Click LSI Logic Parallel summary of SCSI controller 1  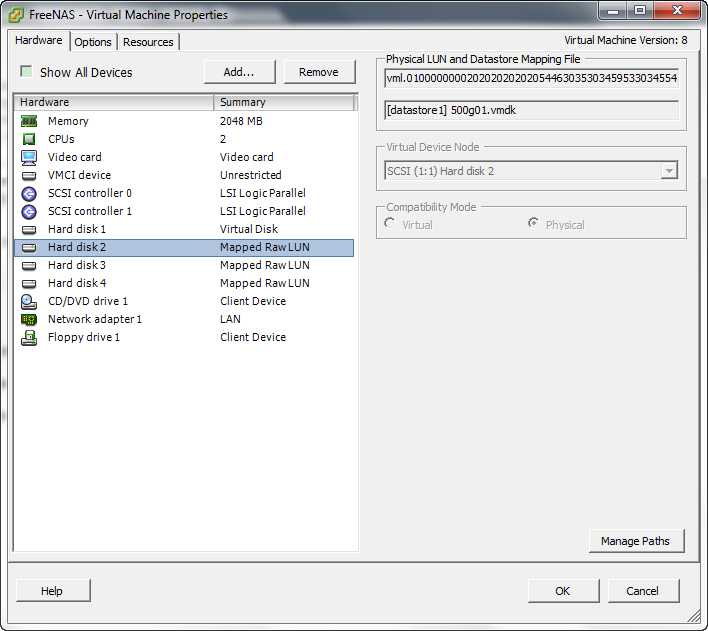coord(263,211)
